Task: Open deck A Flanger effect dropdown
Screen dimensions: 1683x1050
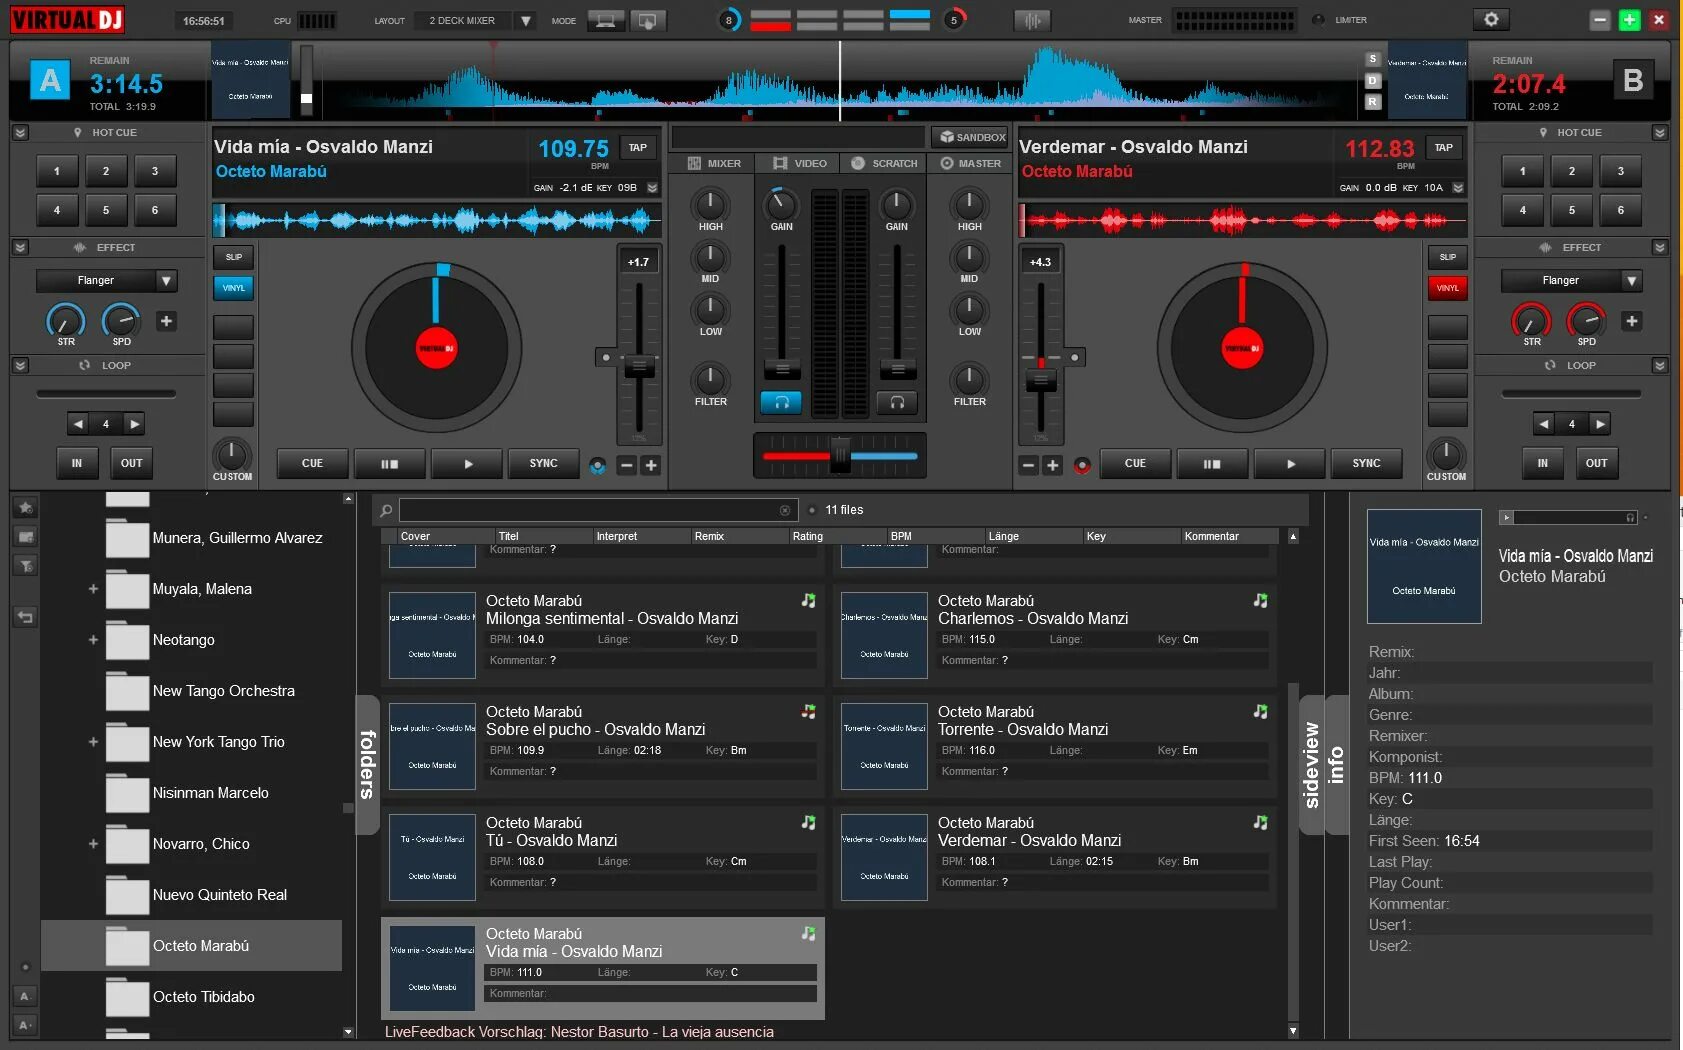Action: pos(167,281)
